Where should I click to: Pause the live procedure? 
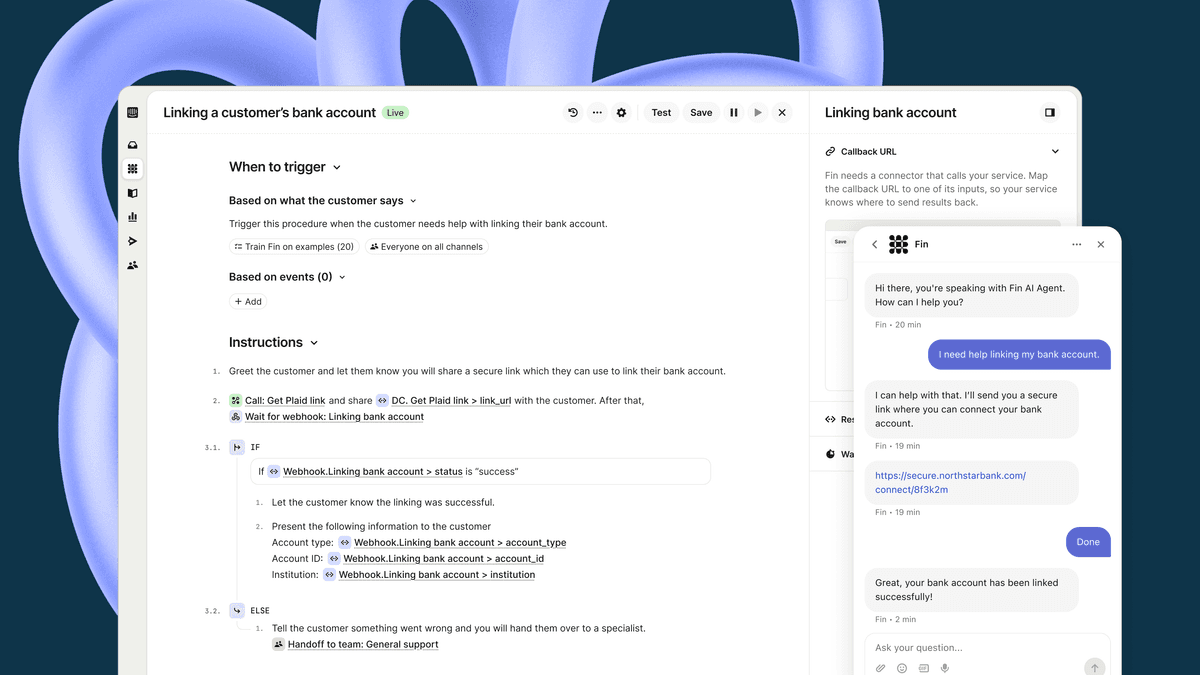(x=734, y=113)
